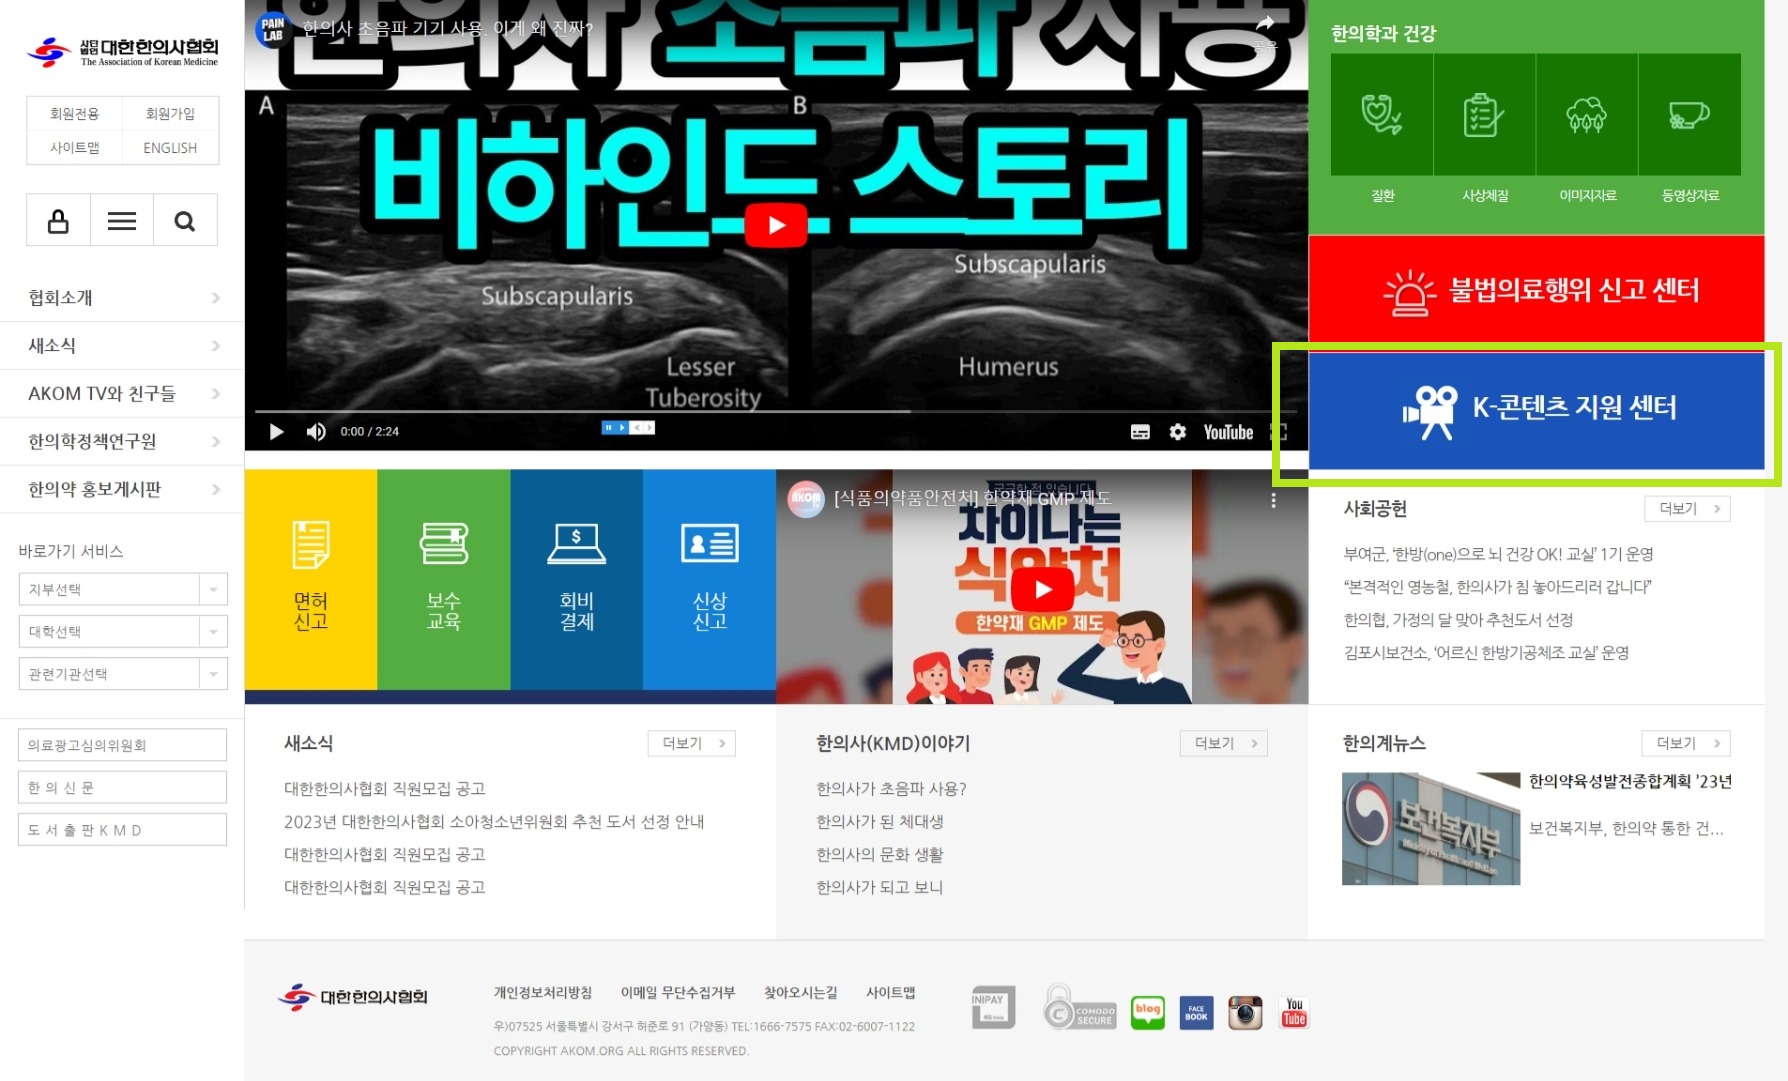This screenshot has height=1081, width=1788.
Task: Select AKOM TV와 친구들 menu item
Action: [122, 394]
